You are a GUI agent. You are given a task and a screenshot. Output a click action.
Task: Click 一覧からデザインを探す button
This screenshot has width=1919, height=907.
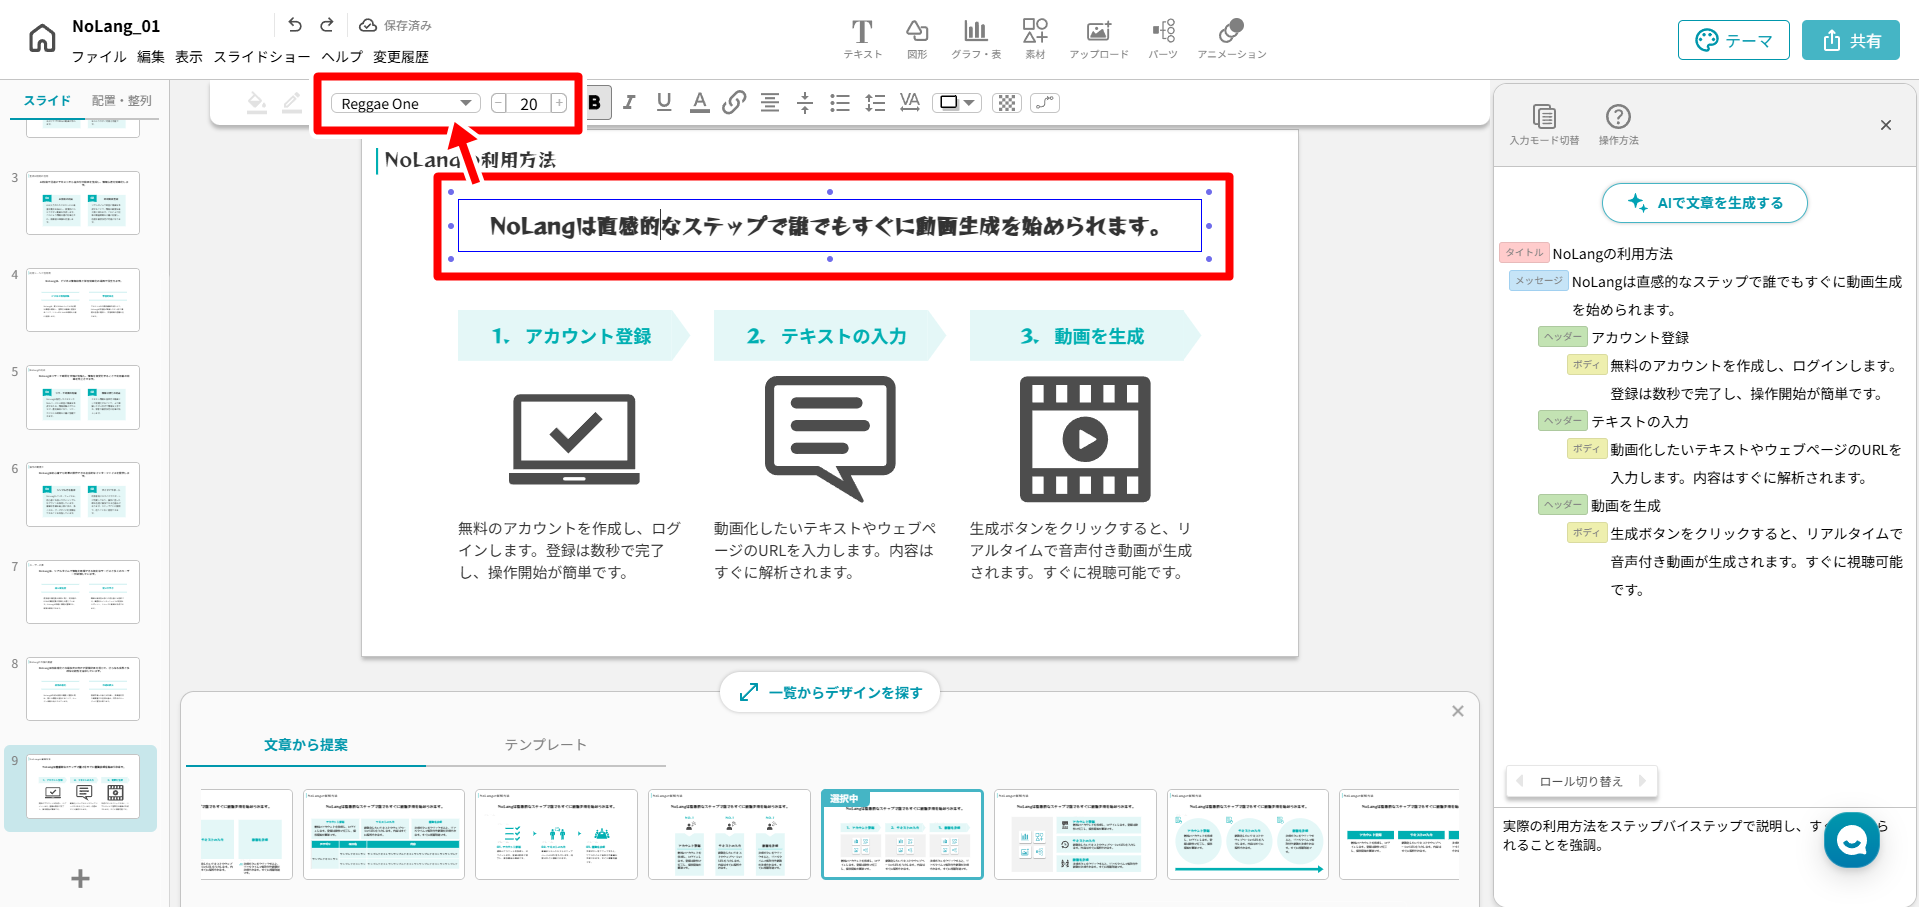830,692
